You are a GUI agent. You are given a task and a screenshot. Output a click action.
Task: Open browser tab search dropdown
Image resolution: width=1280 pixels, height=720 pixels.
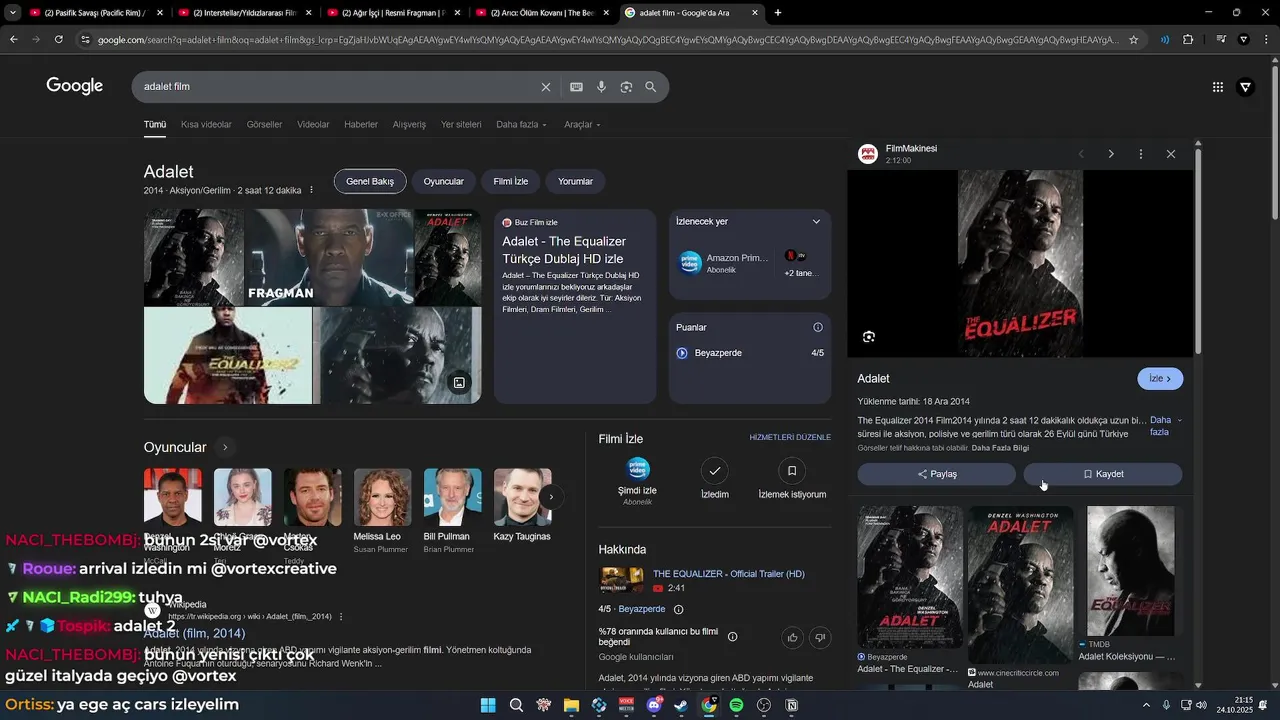(x=13, y=13)
